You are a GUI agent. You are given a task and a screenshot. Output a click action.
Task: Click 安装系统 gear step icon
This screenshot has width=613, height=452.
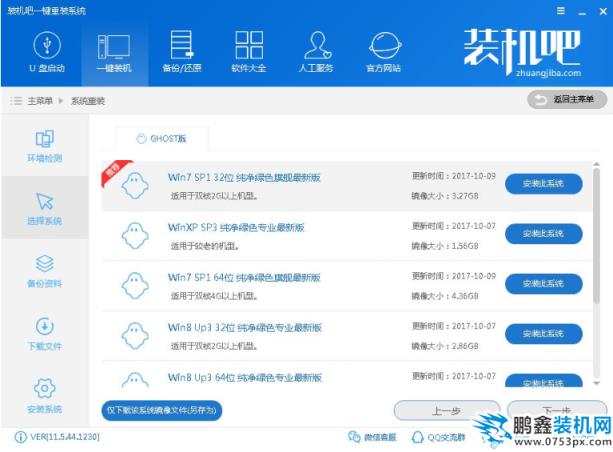(45, 388)
